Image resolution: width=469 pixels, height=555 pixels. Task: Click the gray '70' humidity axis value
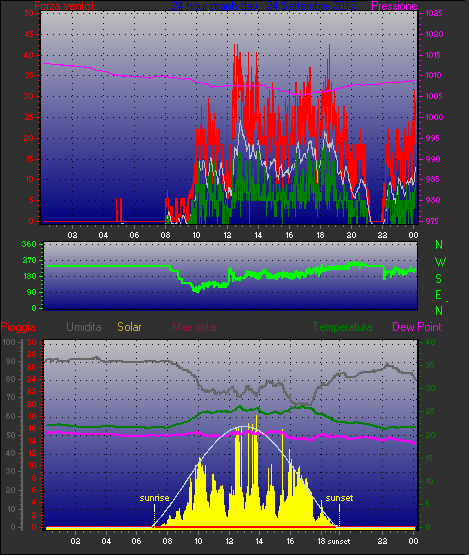10,397
